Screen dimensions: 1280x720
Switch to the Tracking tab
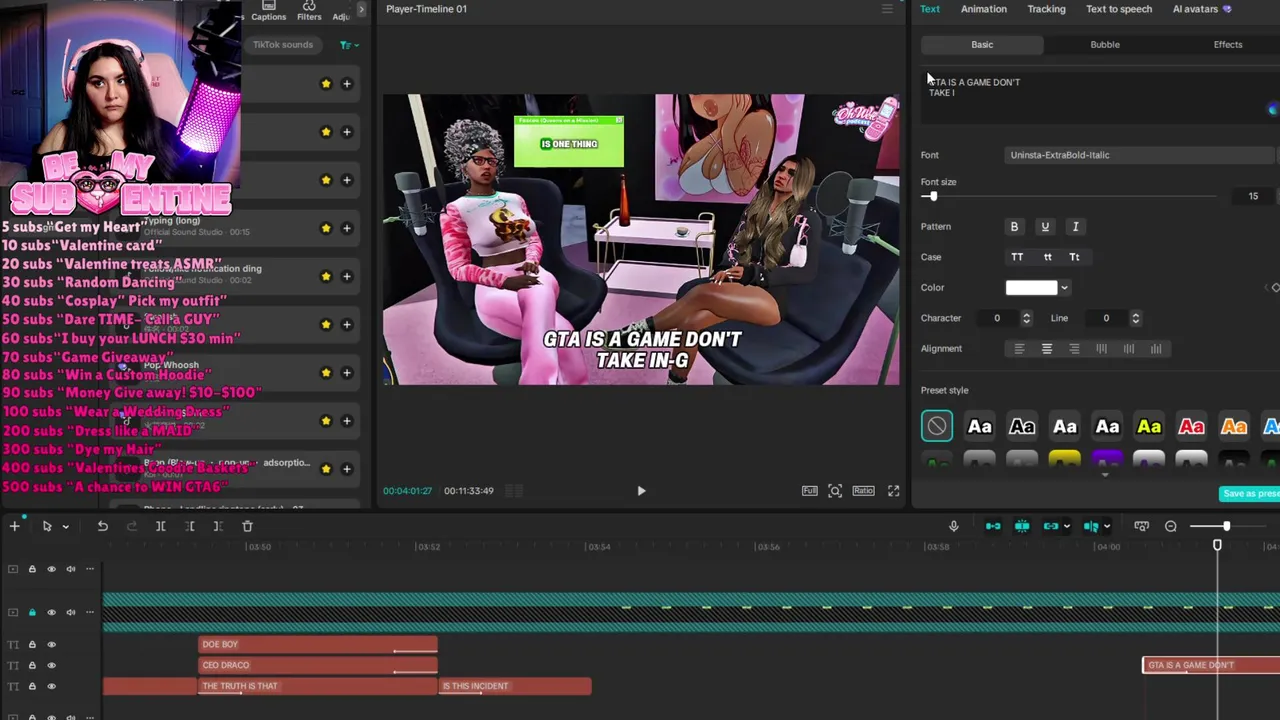(1046, 9)
